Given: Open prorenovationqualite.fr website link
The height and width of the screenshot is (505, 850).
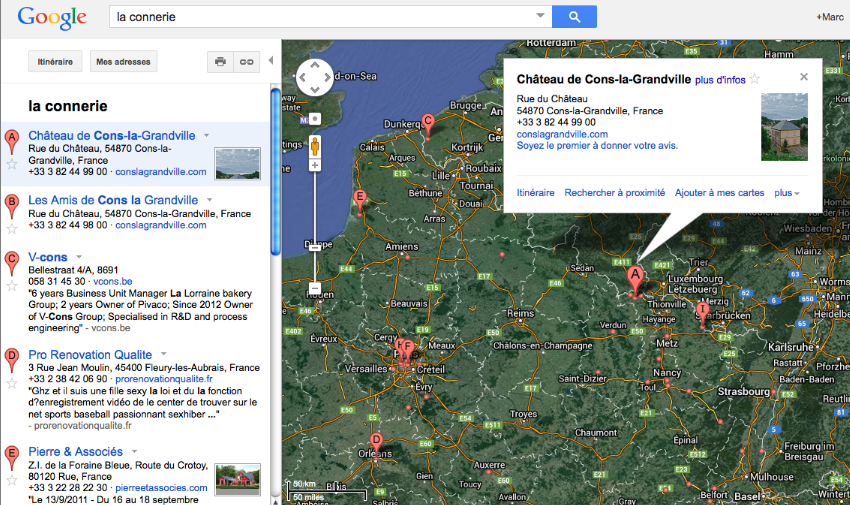Looking at the screenshot, I should coord(164,379).
